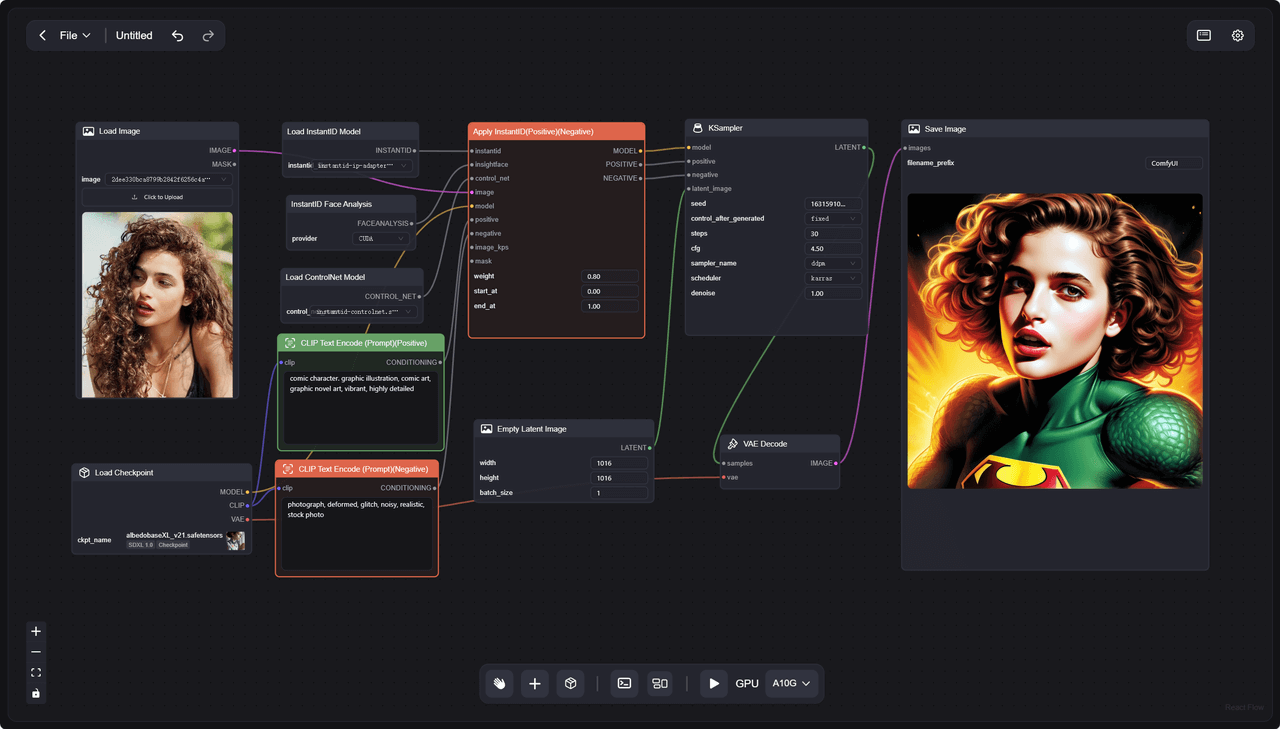
Task: Open the A10G GPU dropdown
Action: (791, 683)
